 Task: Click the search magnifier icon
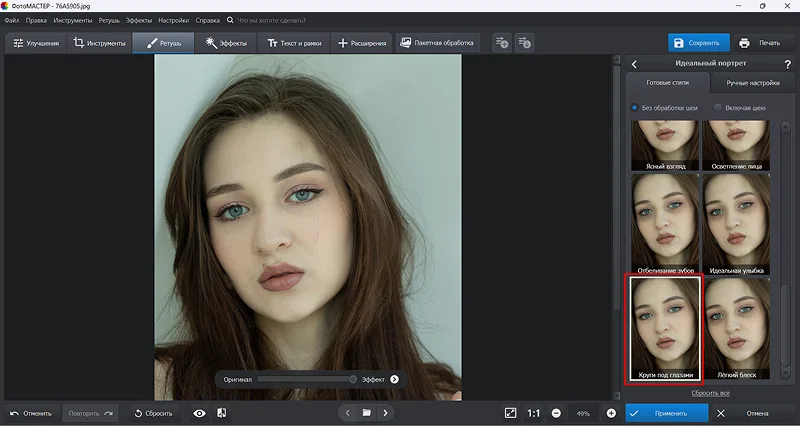(x=230, y=20)
